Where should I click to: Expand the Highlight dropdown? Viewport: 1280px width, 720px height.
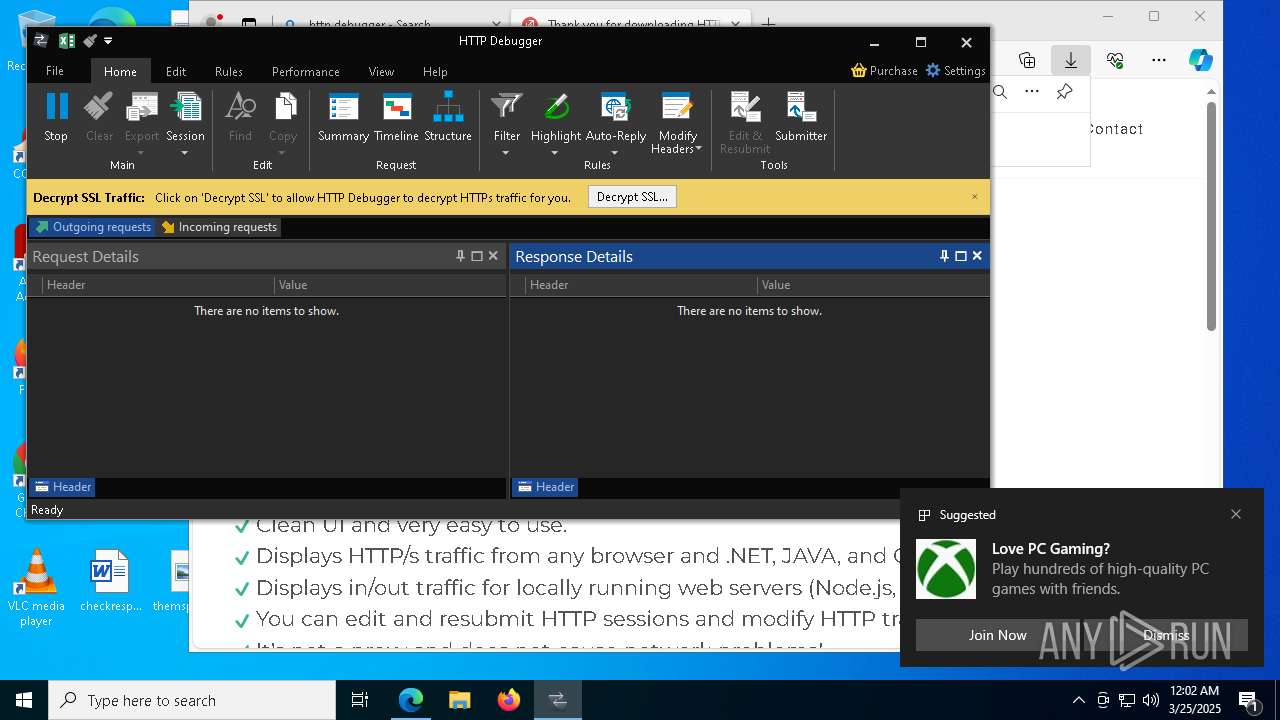point(555,153)
